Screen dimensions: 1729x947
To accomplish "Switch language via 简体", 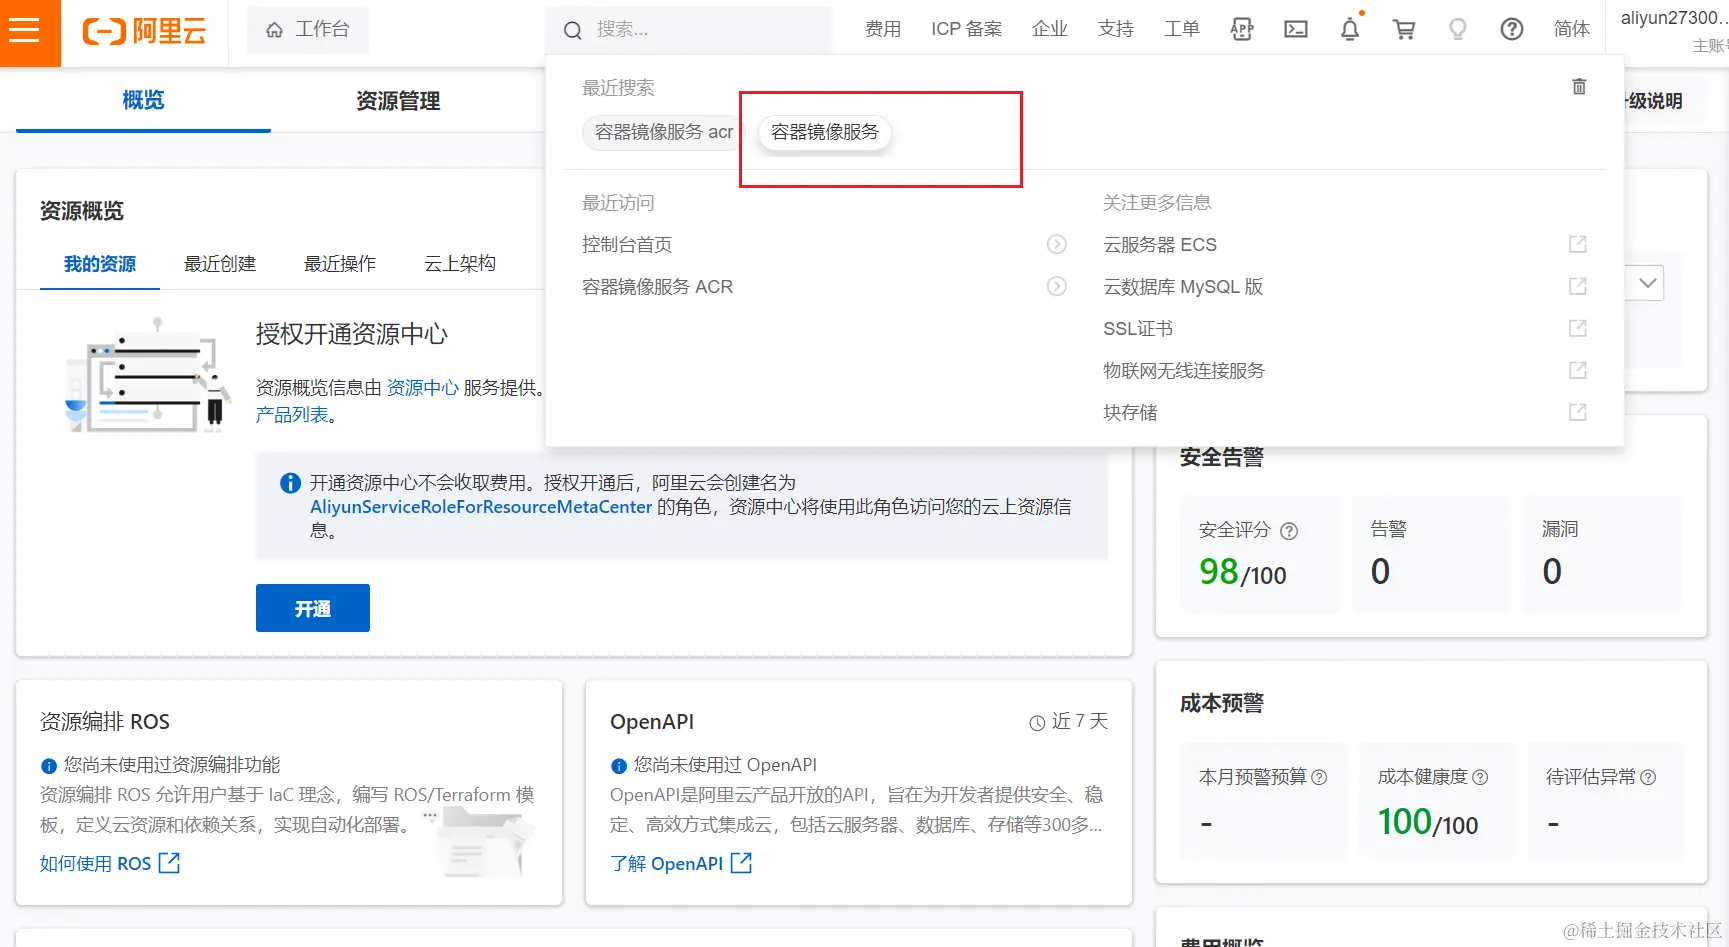I will (x=1572, y=30).
